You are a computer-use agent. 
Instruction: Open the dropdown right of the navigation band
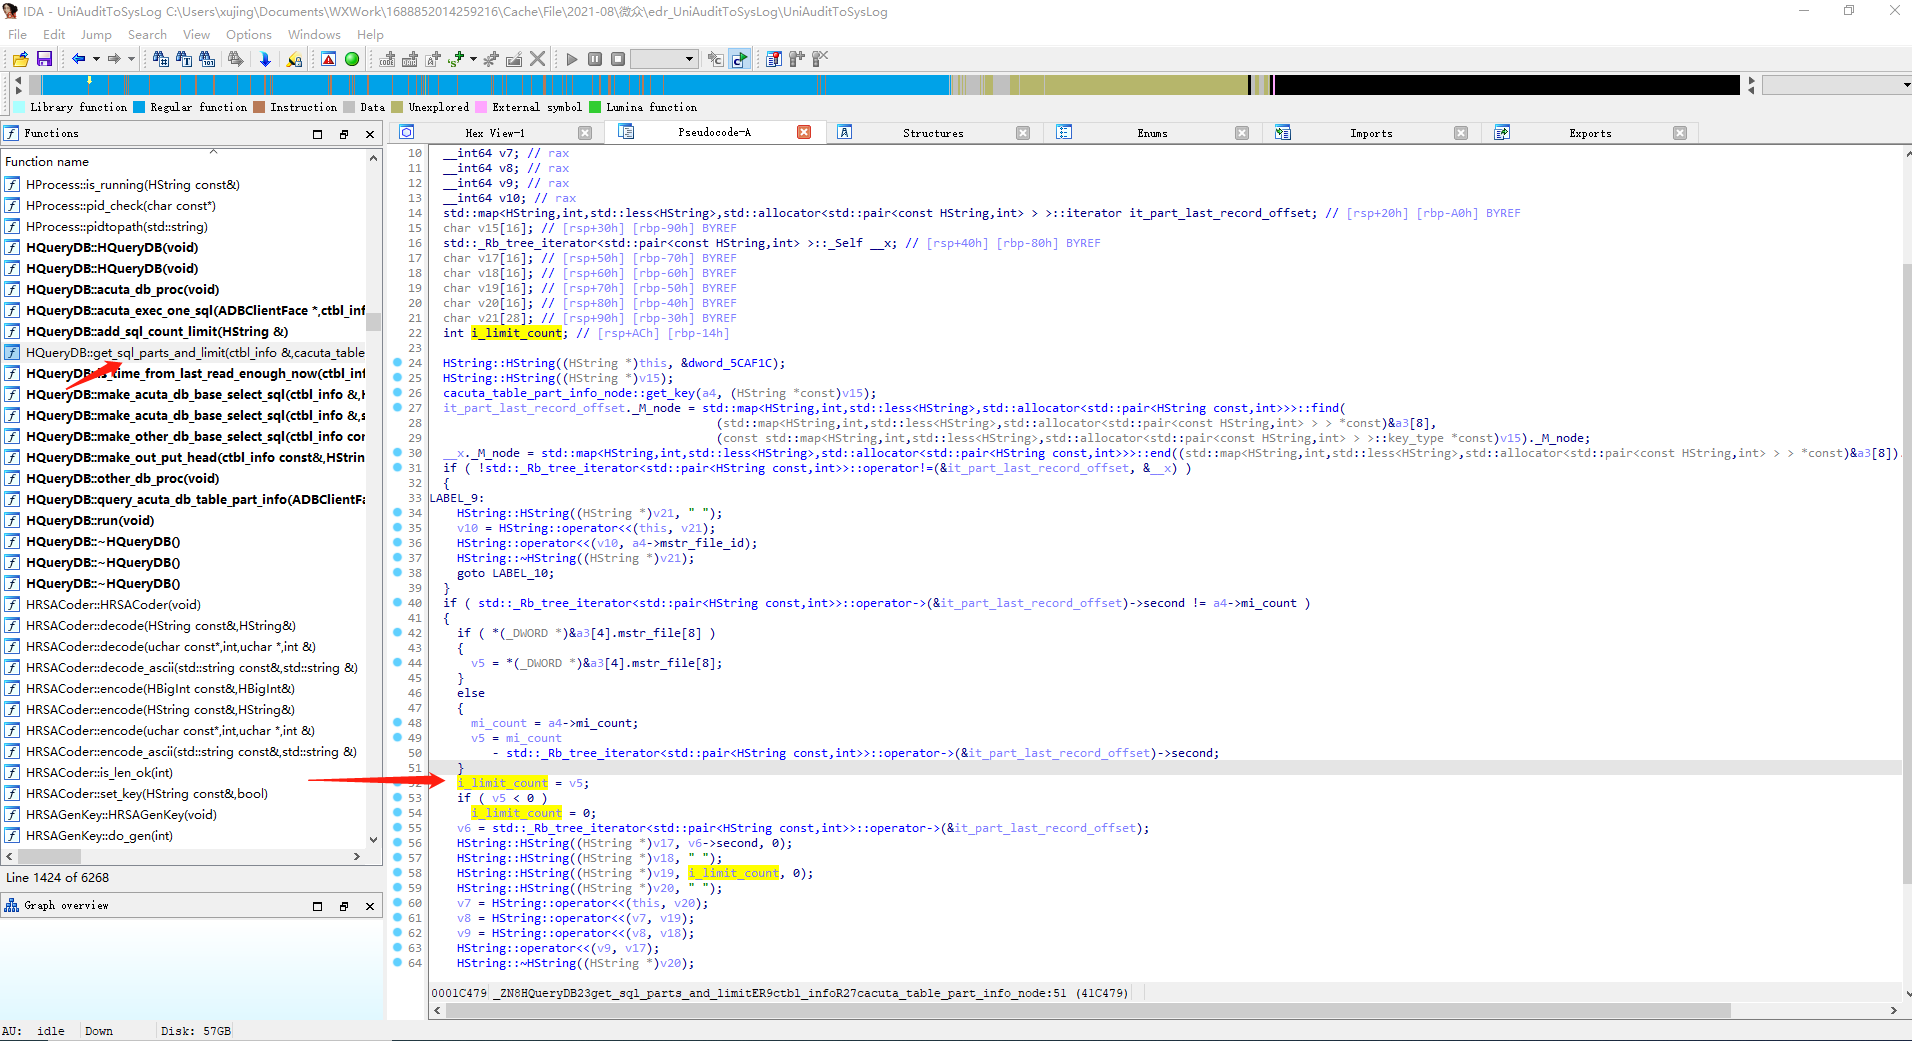click(1836, 85)
